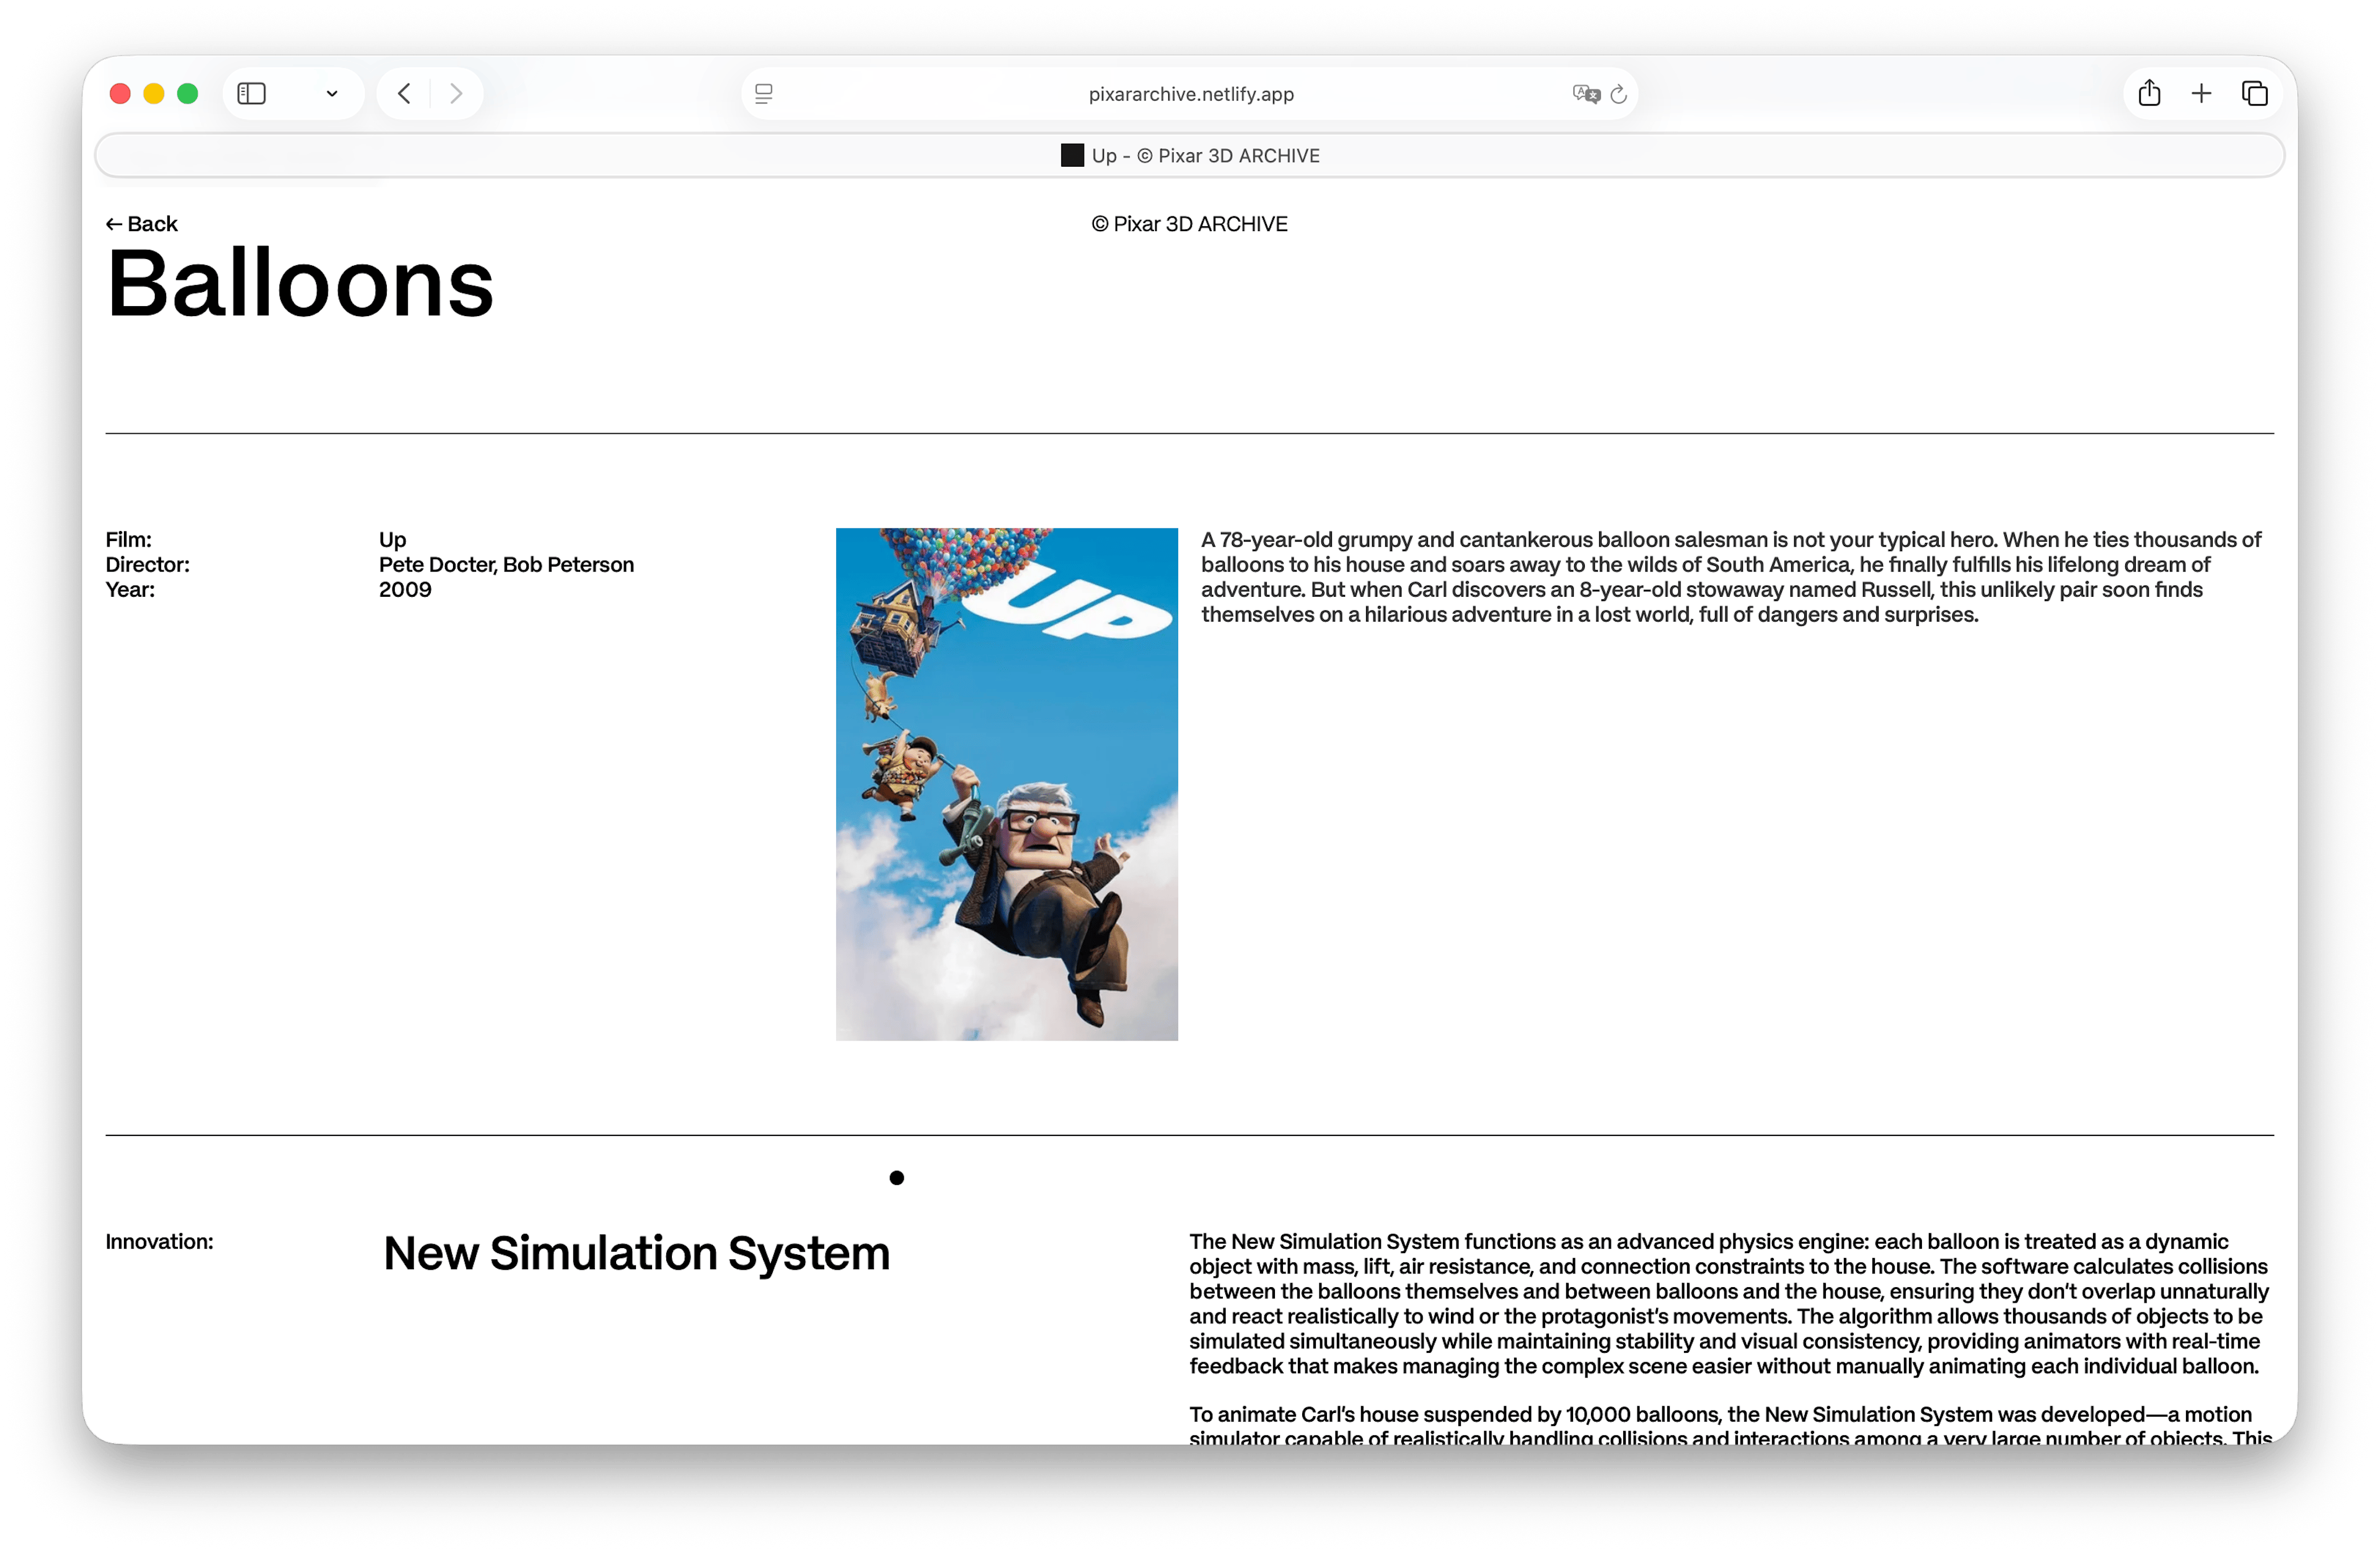Click the black dot below the poster

coord(896,1178)
